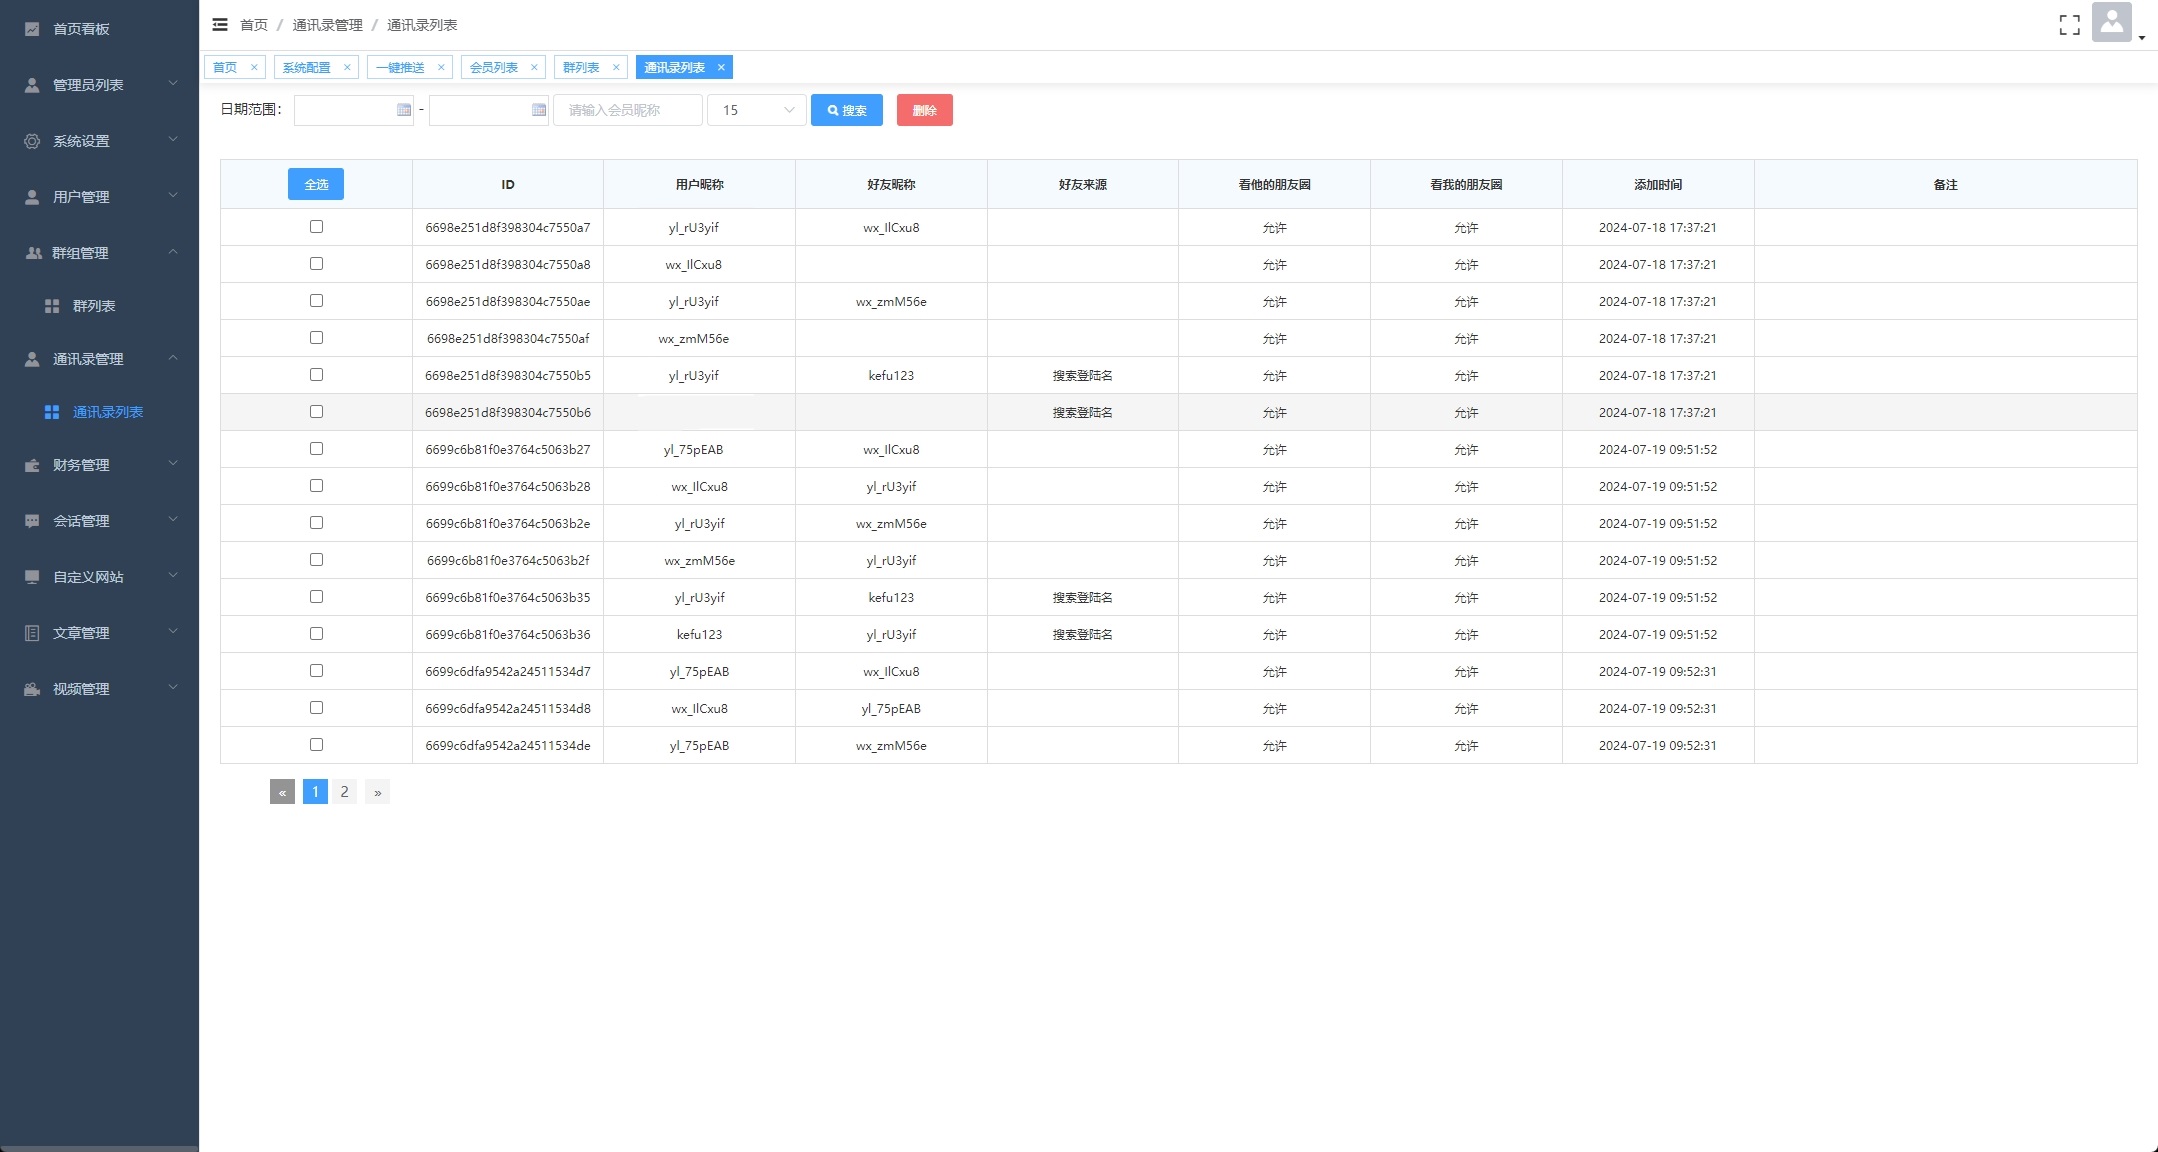2158x1152 pixels.
Task: Click the blue 搜索 button
Action: (x=846, y=110)
